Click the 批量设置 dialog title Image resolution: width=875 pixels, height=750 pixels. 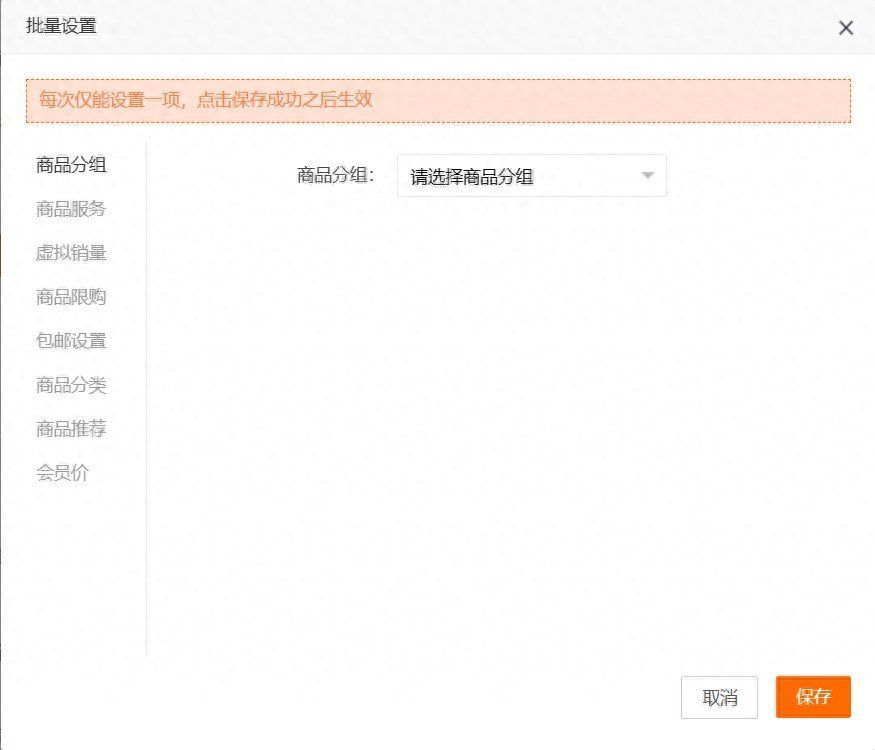click(x=61, y=27)
